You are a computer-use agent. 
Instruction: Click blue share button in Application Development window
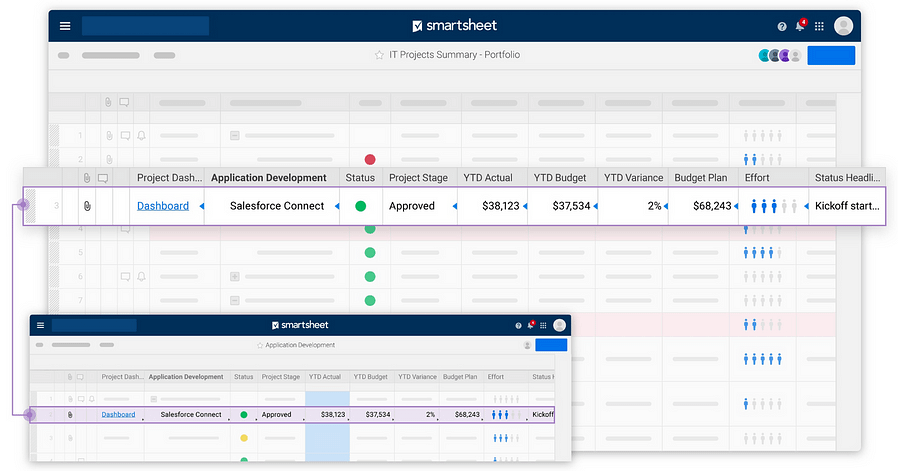[551, 345]
